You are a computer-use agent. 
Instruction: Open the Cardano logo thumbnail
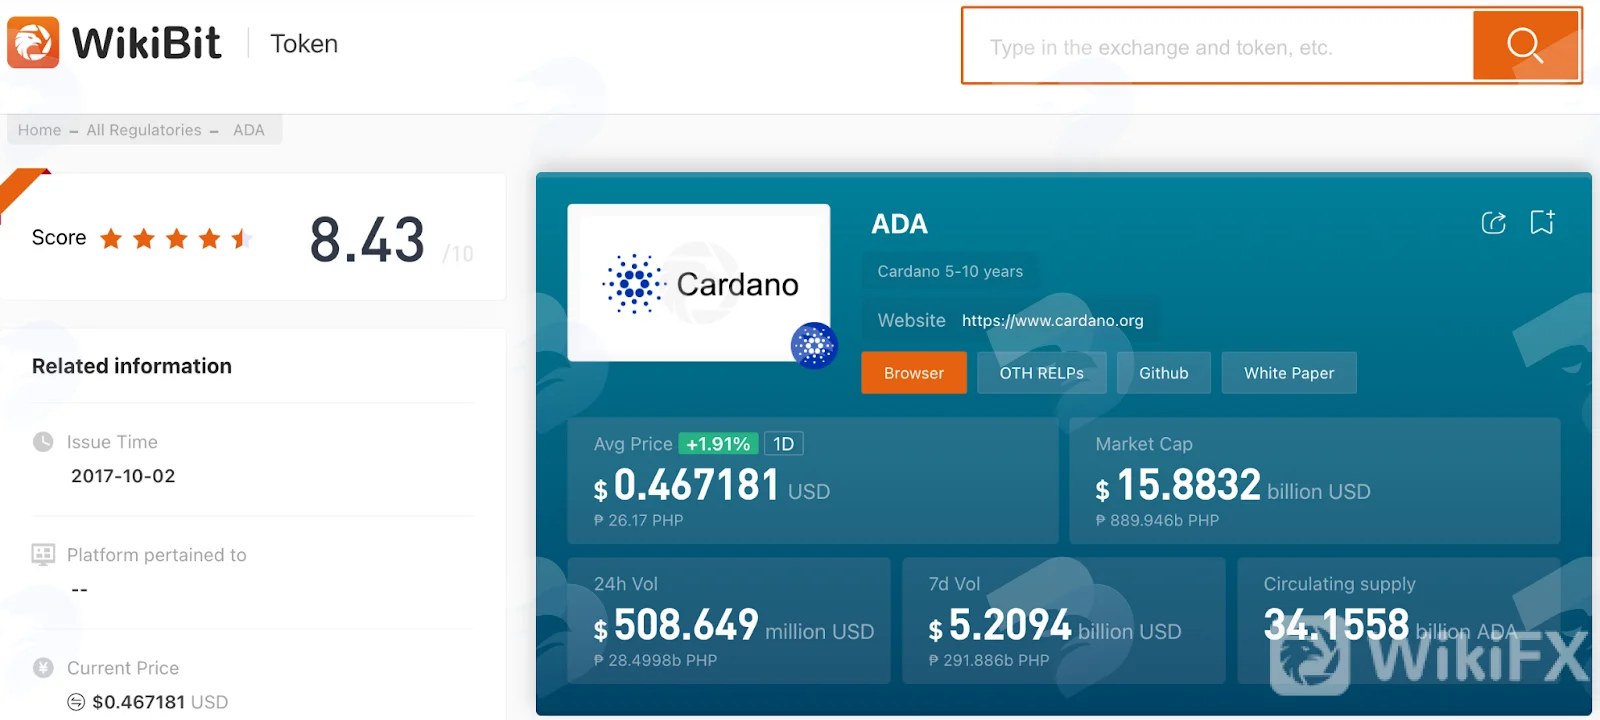tap(699, 283)
